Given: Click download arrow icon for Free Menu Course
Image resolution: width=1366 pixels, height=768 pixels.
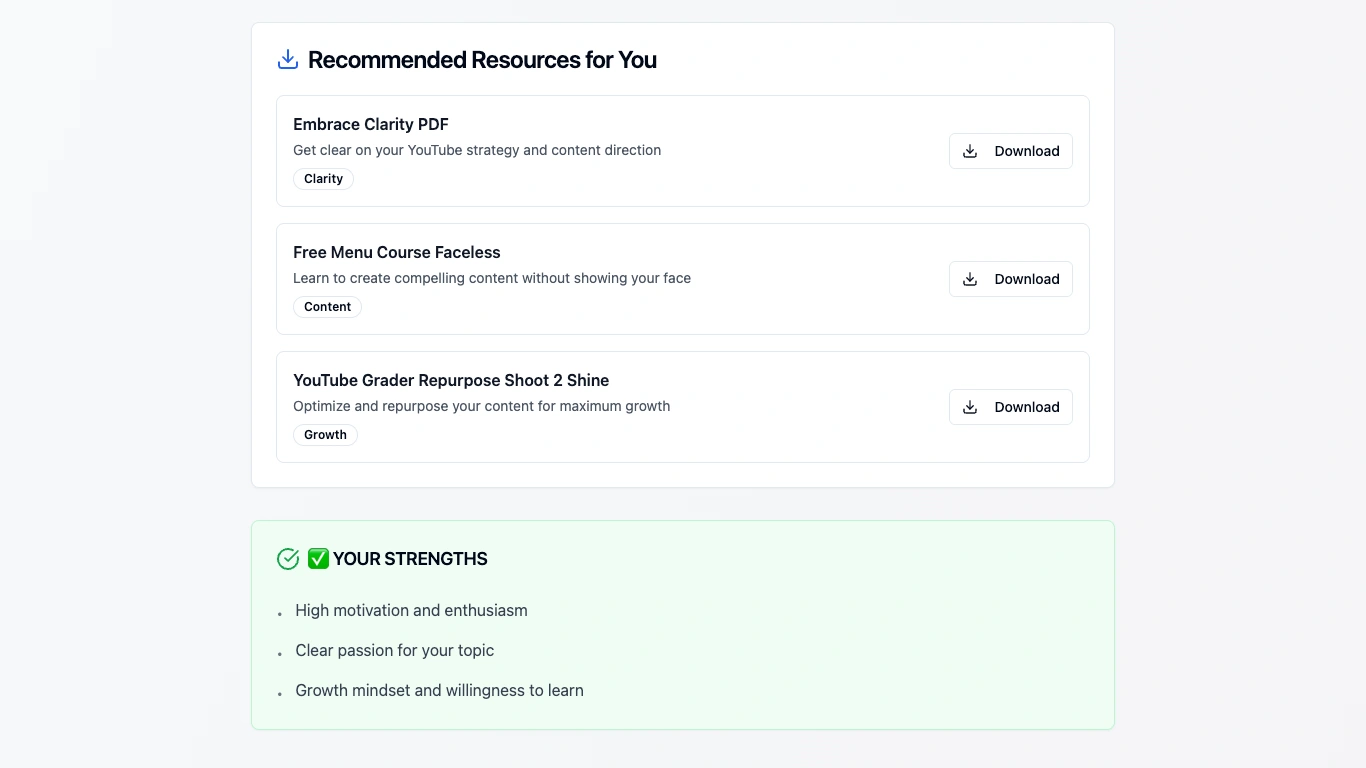Looking at the screenshot, I should pos(970,279).
